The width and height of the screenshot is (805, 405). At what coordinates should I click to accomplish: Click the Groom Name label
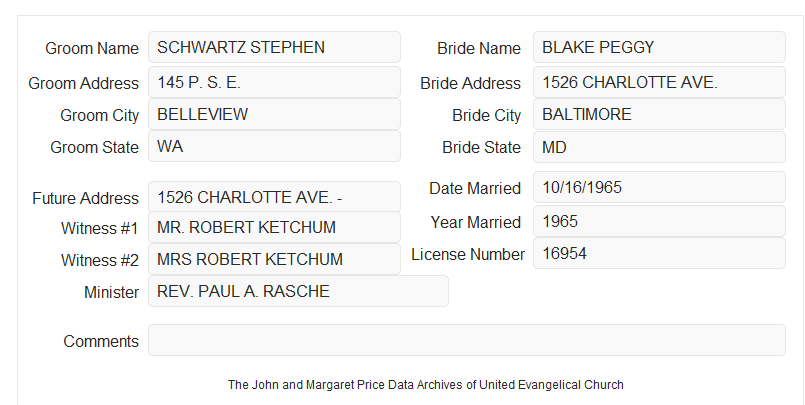coord(92,48)
